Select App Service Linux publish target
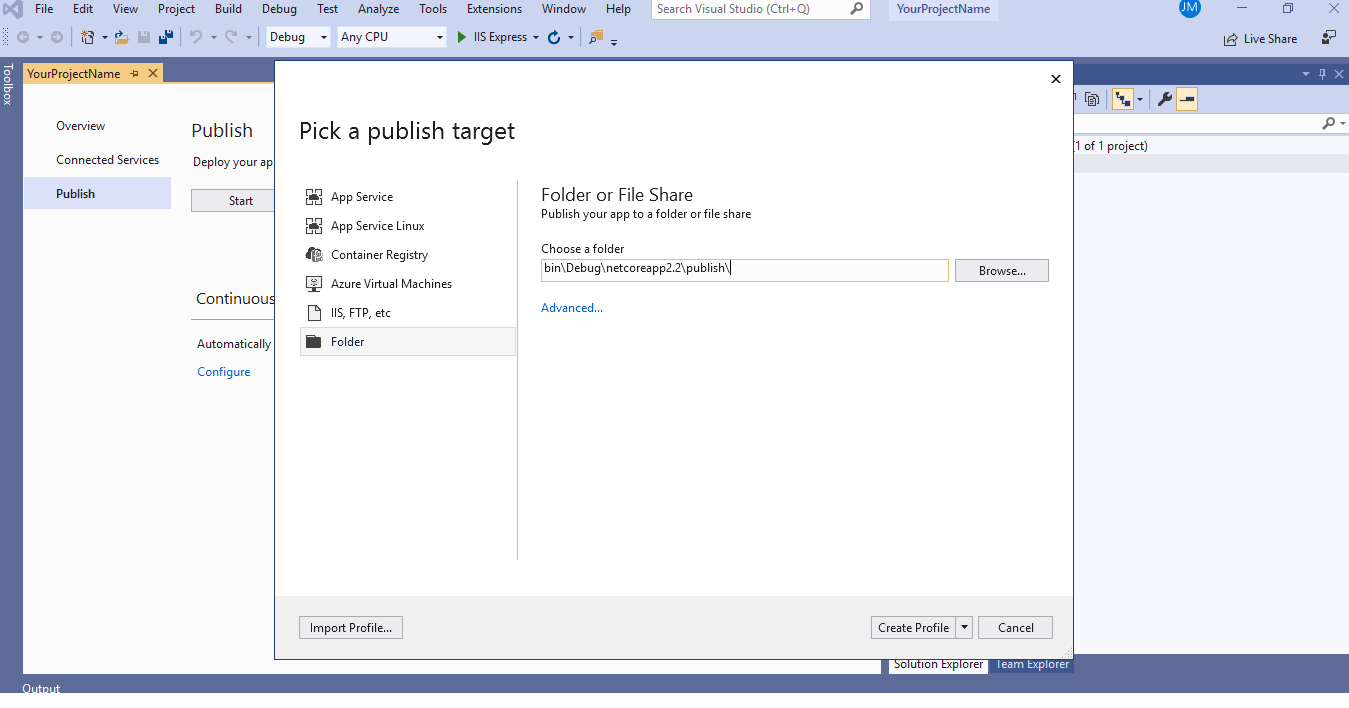The height and width of the screenshot is (708, 1349). [x=376, y=225]
